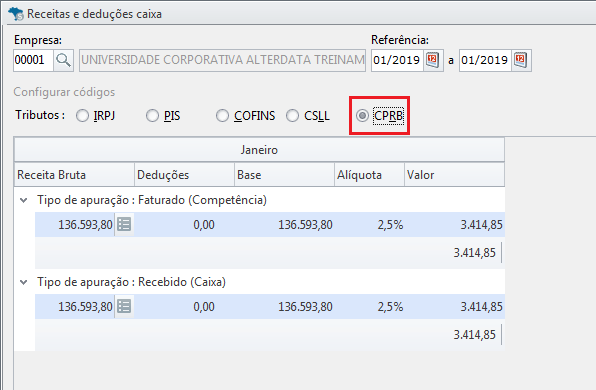Click the company name field
Viewport: 596px width, 390px height.
click(222, 60)
